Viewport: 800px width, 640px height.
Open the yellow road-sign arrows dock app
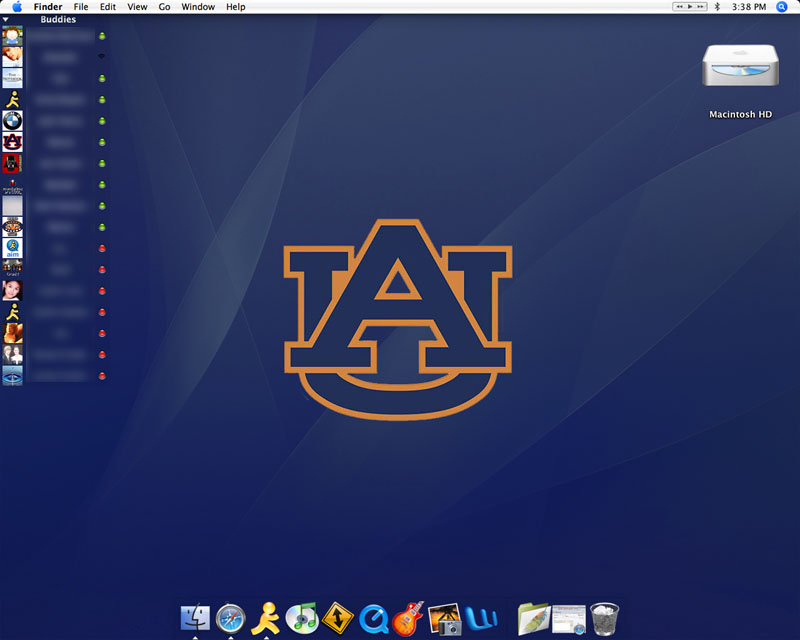tap(338, 619)
